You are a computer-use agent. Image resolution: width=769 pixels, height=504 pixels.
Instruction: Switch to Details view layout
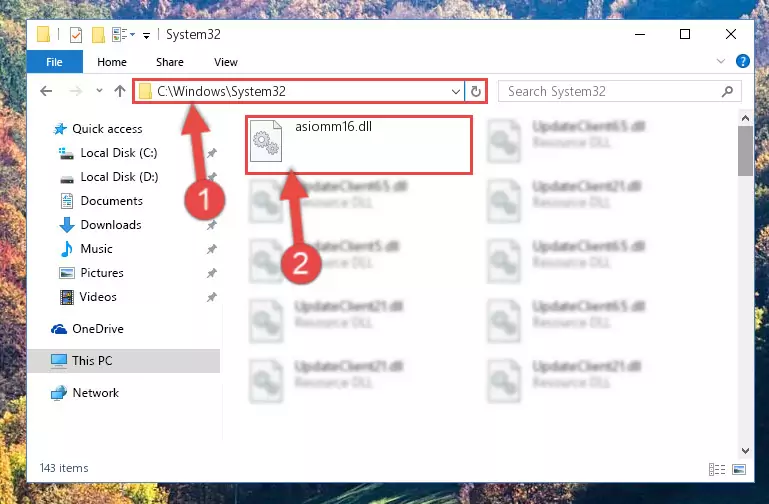[x=717, y=469]
